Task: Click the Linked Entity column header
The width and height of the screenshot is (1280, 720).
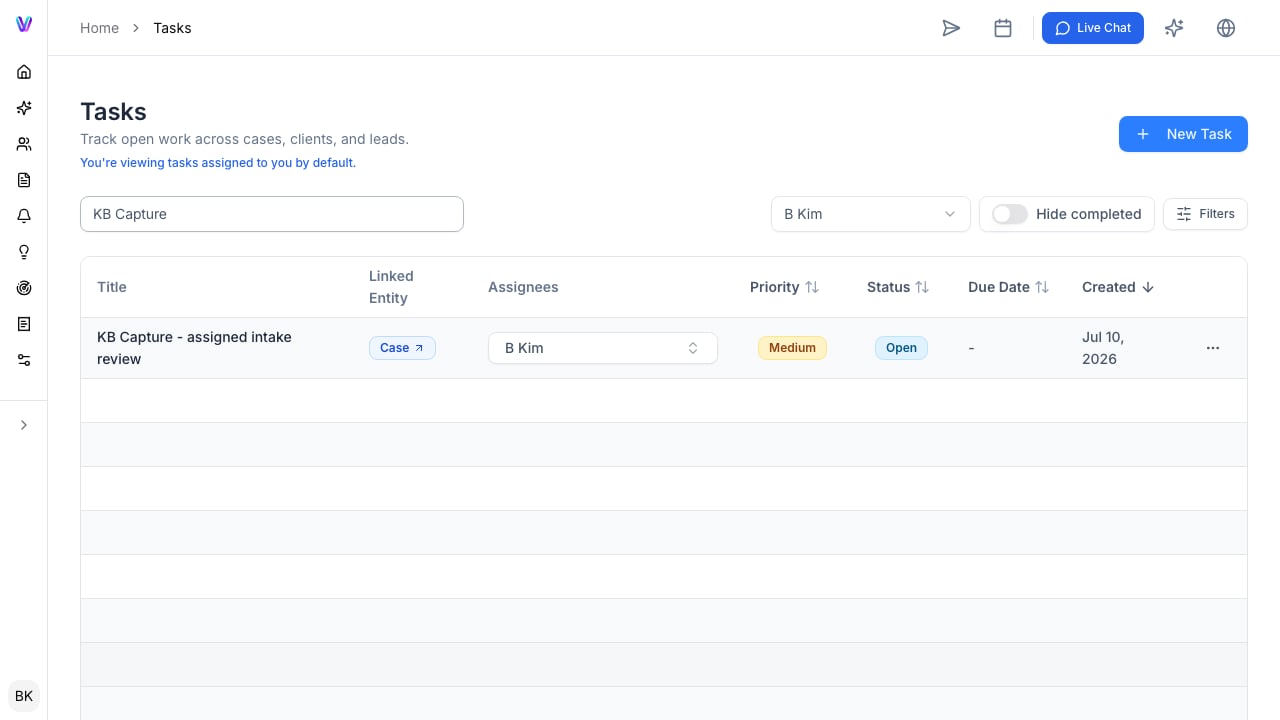Action: [x=391, y=287]
